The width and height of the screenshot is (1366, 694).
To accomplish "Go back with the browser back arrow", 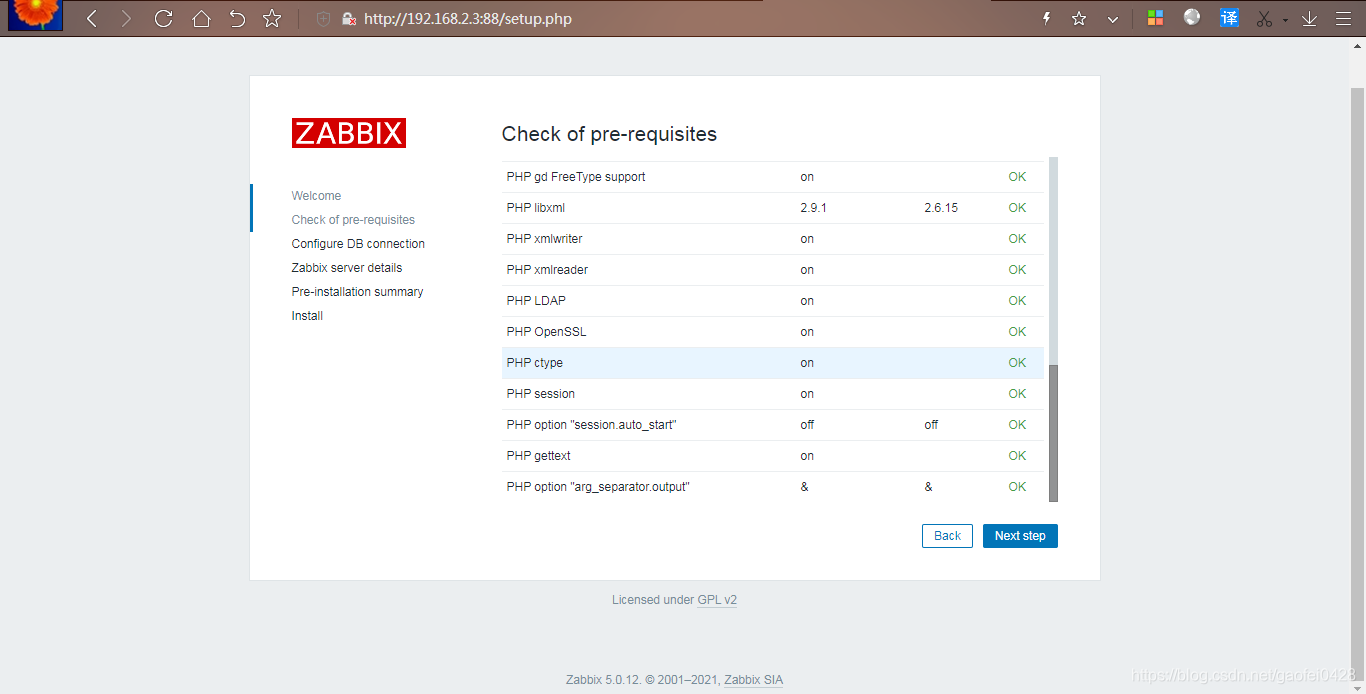I will 92,18.
